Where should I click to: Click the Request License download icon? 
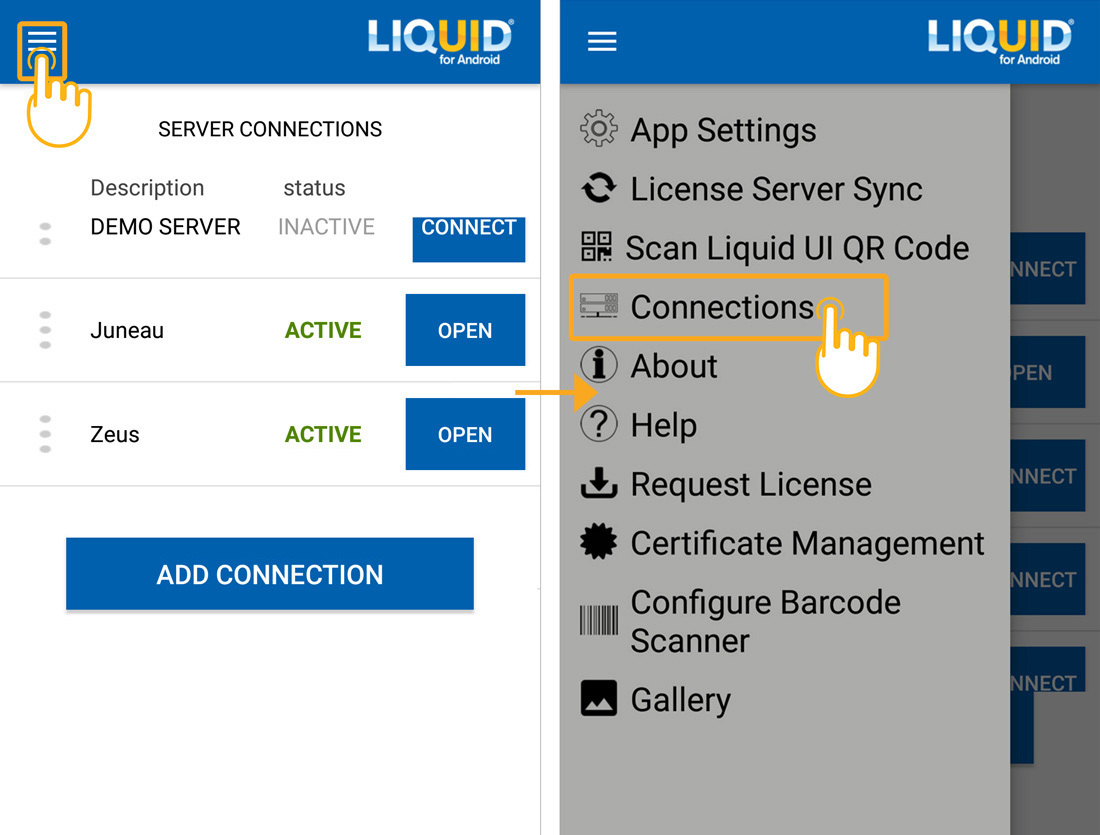pyautogui.click(x=599, y=484)
